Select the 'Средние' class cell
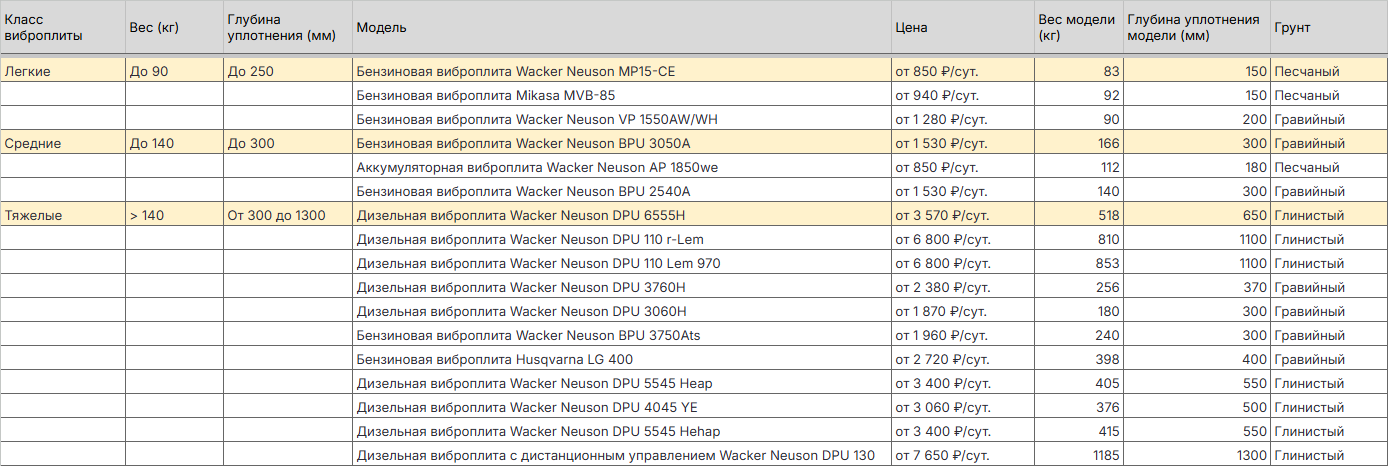 62,144
